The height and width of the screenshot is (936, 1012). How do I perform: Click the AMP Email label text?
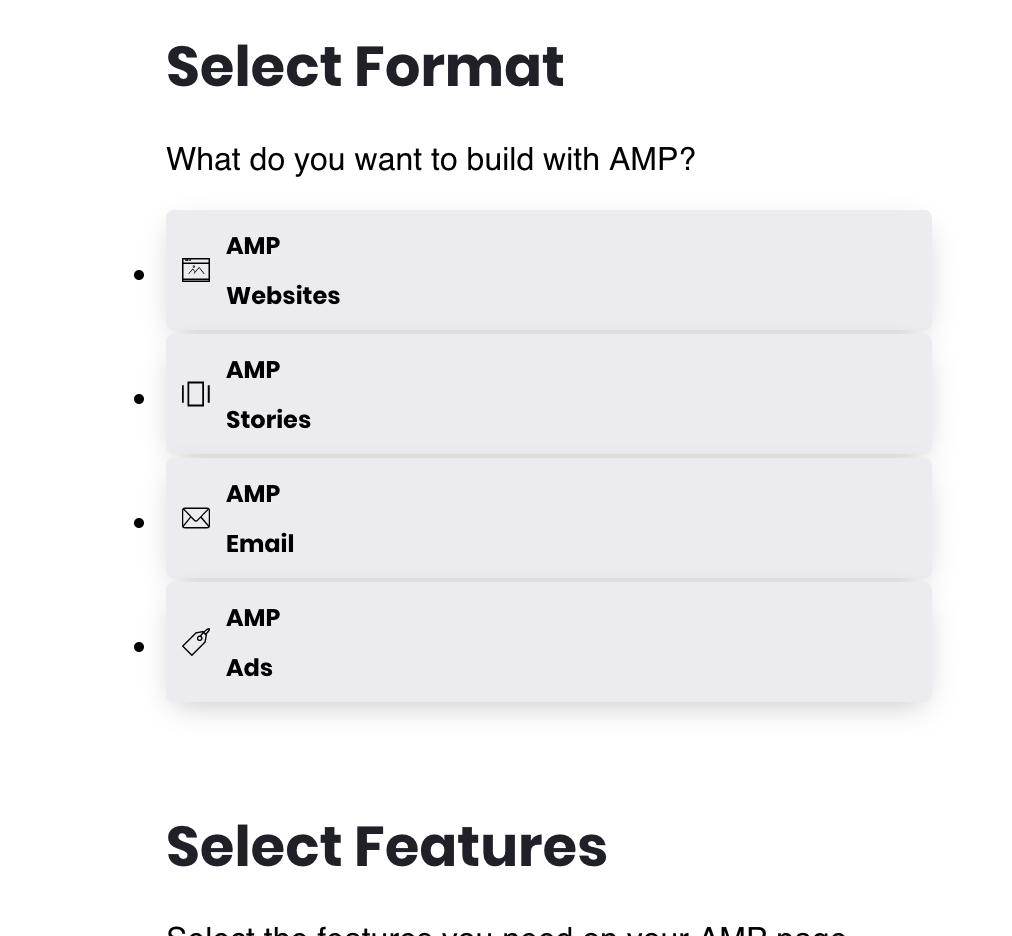click(x=260, y=518)
